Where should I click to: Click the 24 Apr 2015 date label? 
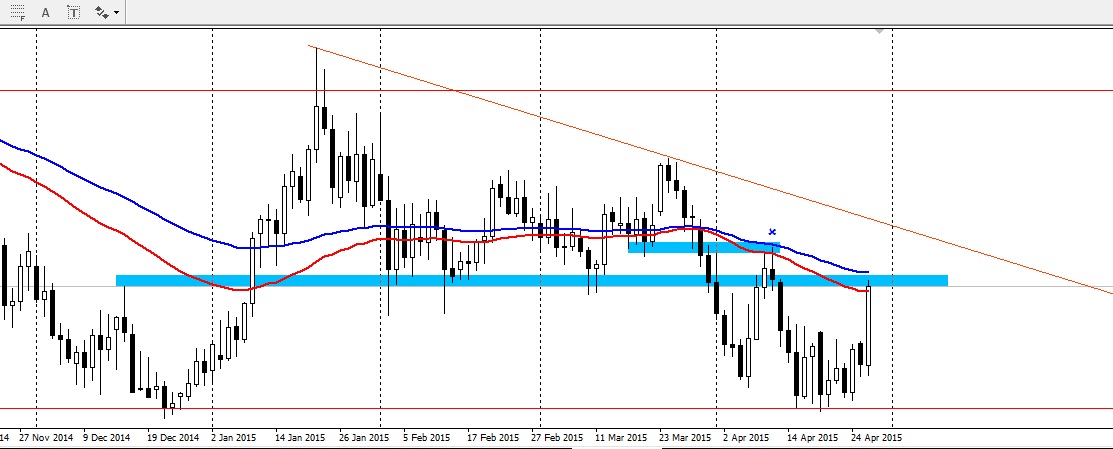pyautogui.click(x=876, y=438)
